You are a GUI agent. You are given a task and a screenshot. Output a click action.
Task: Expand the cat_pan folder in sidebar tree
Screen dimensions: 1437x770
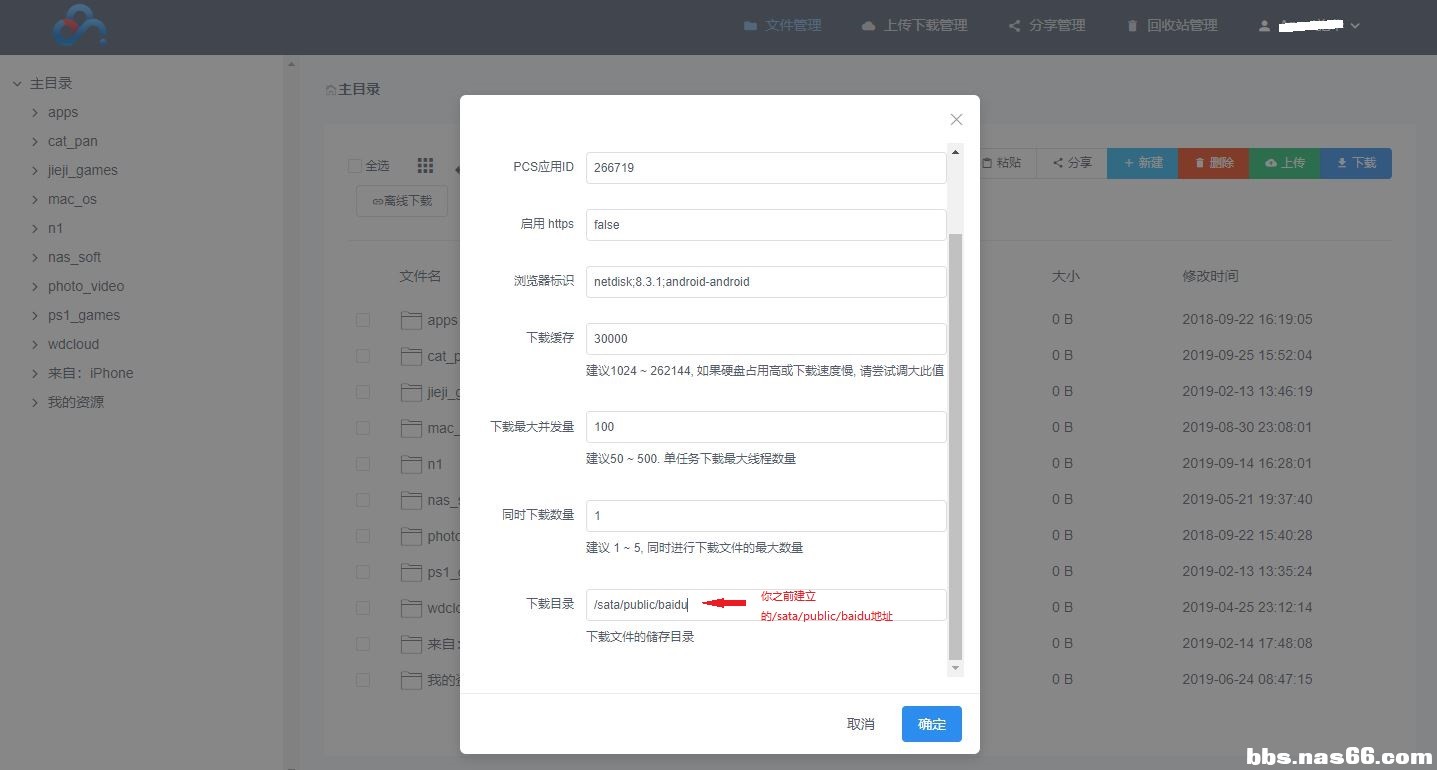[35, 142]
